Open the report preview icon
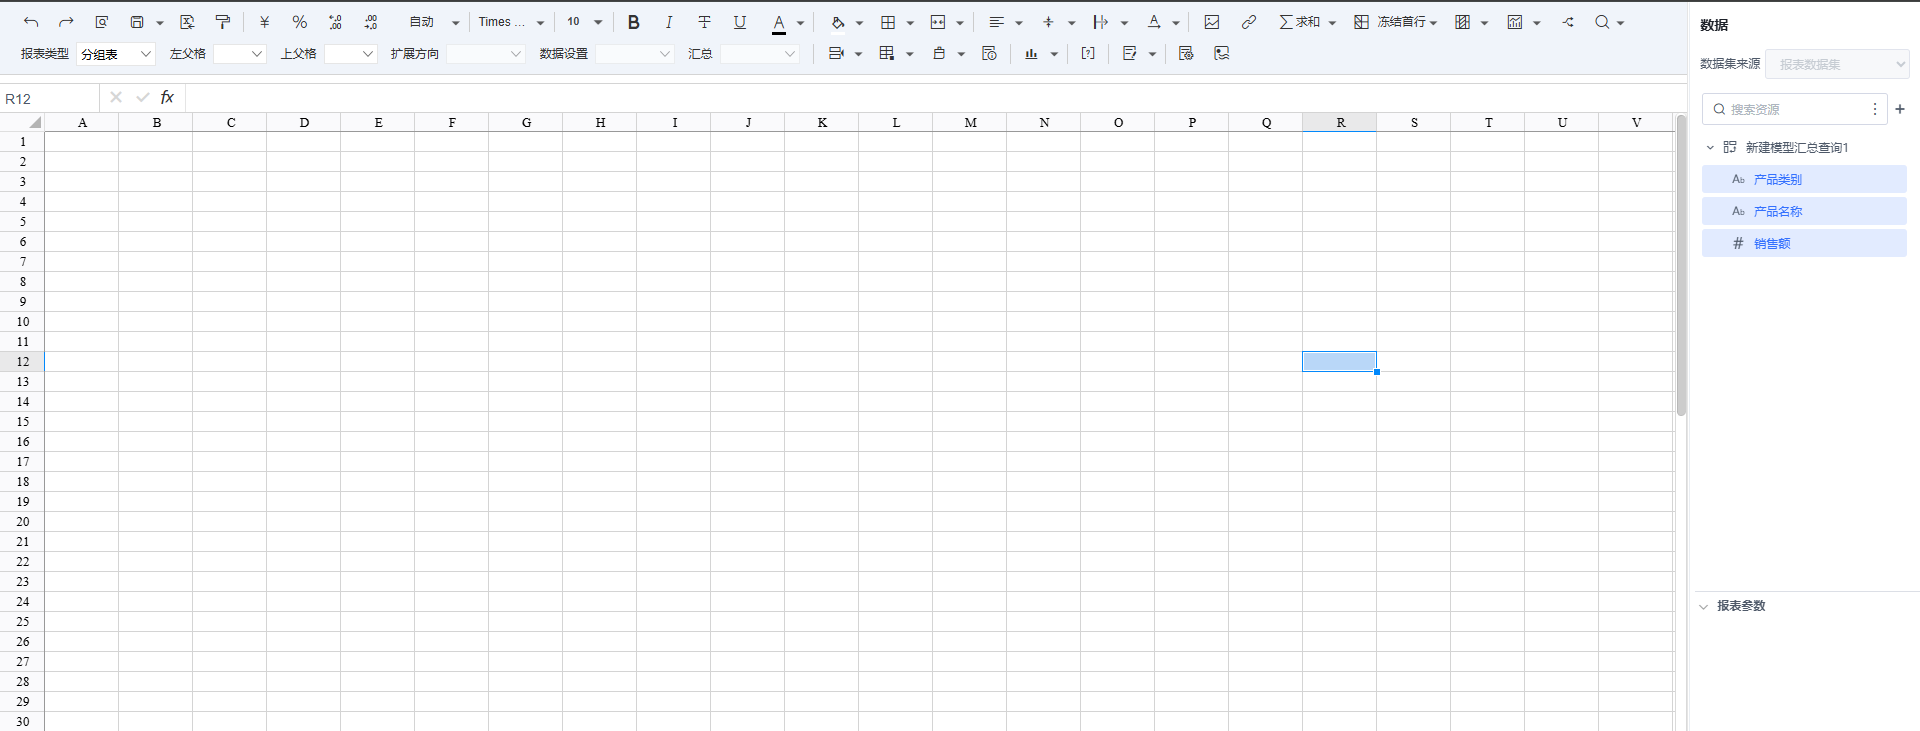Image resolution: width=1920 pixels, height=731 pixels. (x=101, y=22)
